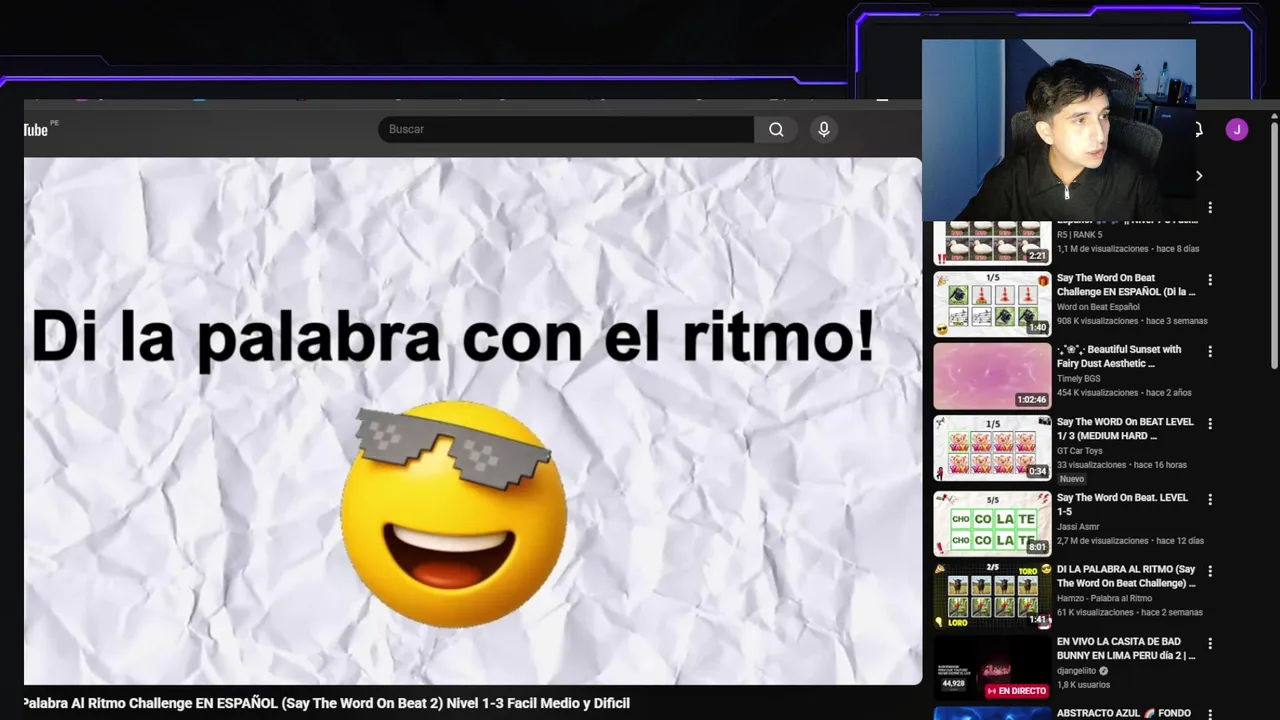1280x720 pixels.
Task: Click the 2:21 duration label
Action: point(1037,256)
